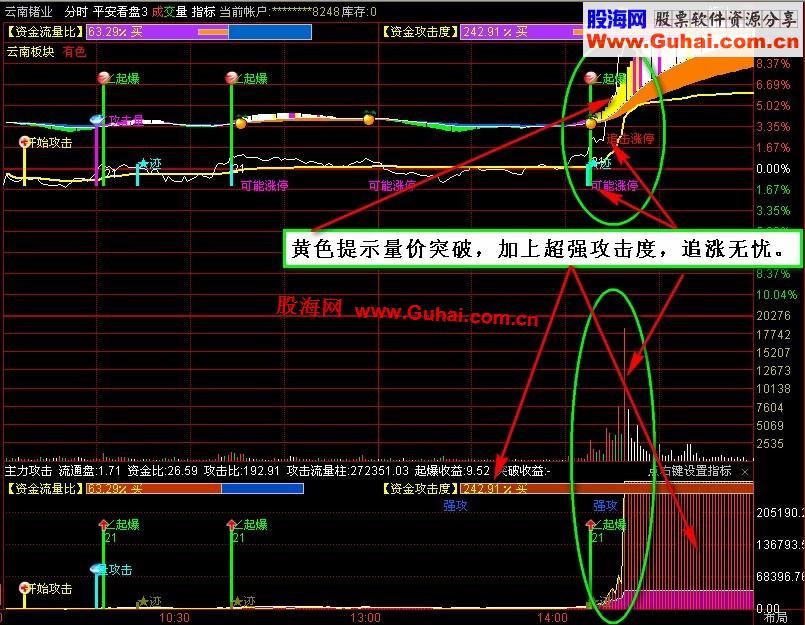
Task: Click the first red ball 起爆 icon in the upper chart
Action: tap(104, 78)
